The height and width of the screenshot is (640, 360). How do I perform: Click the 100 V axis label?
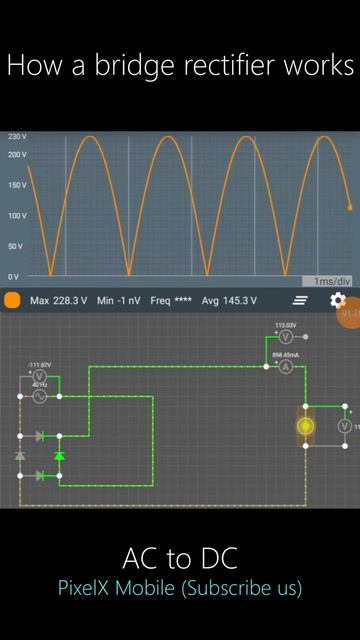pos(17,216)
